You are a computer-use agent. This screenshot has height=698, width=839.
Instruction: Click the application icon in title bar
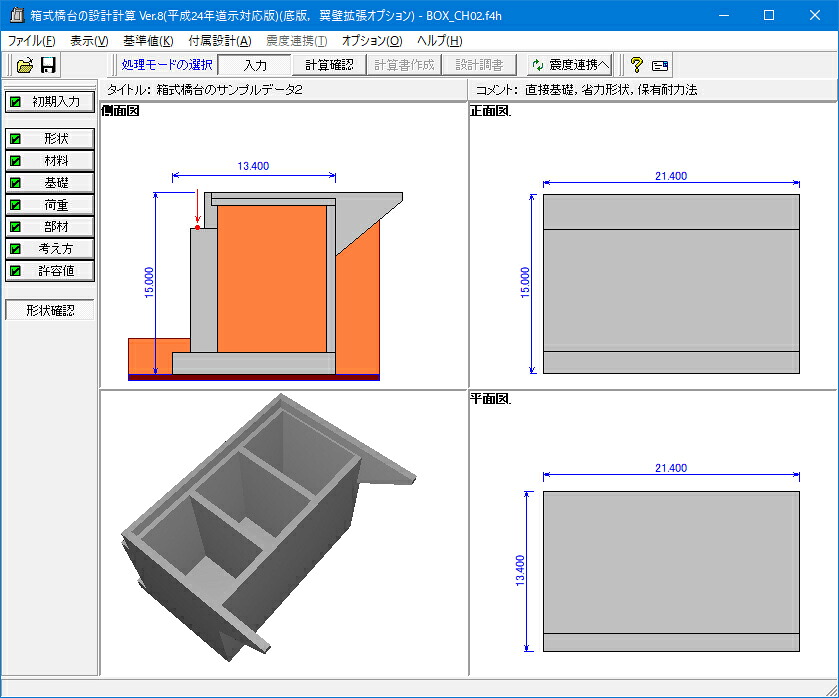pos(17,15)
